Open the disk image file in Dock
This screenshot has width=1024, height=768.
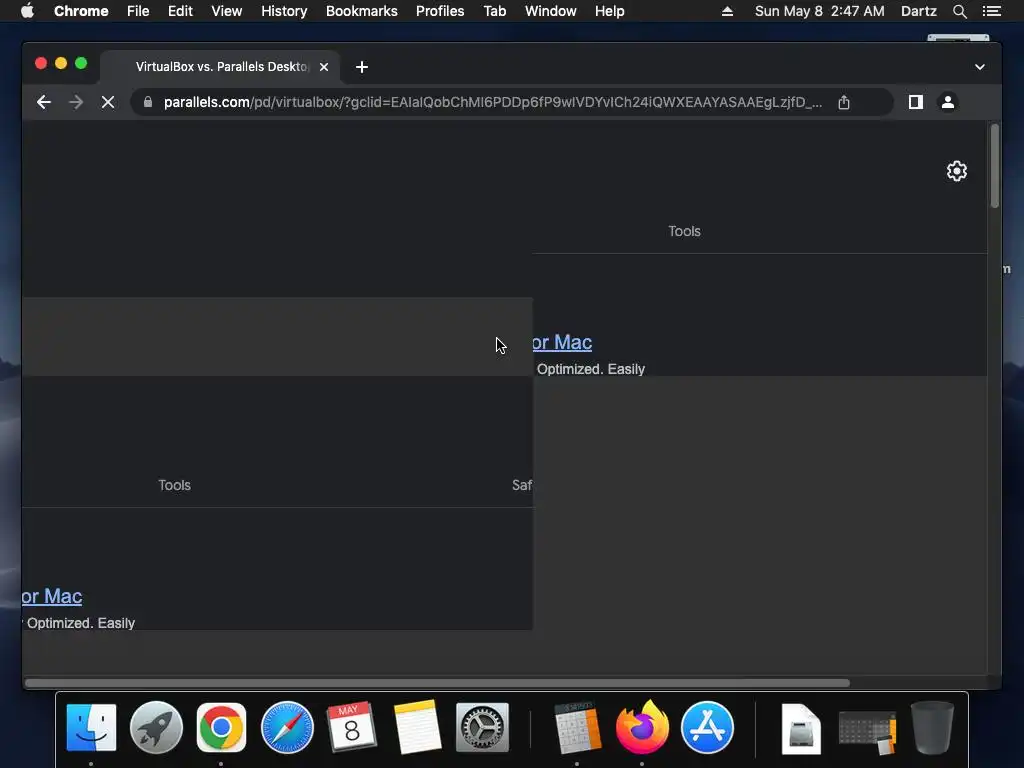pyautogui.click(x=801, y=728)
